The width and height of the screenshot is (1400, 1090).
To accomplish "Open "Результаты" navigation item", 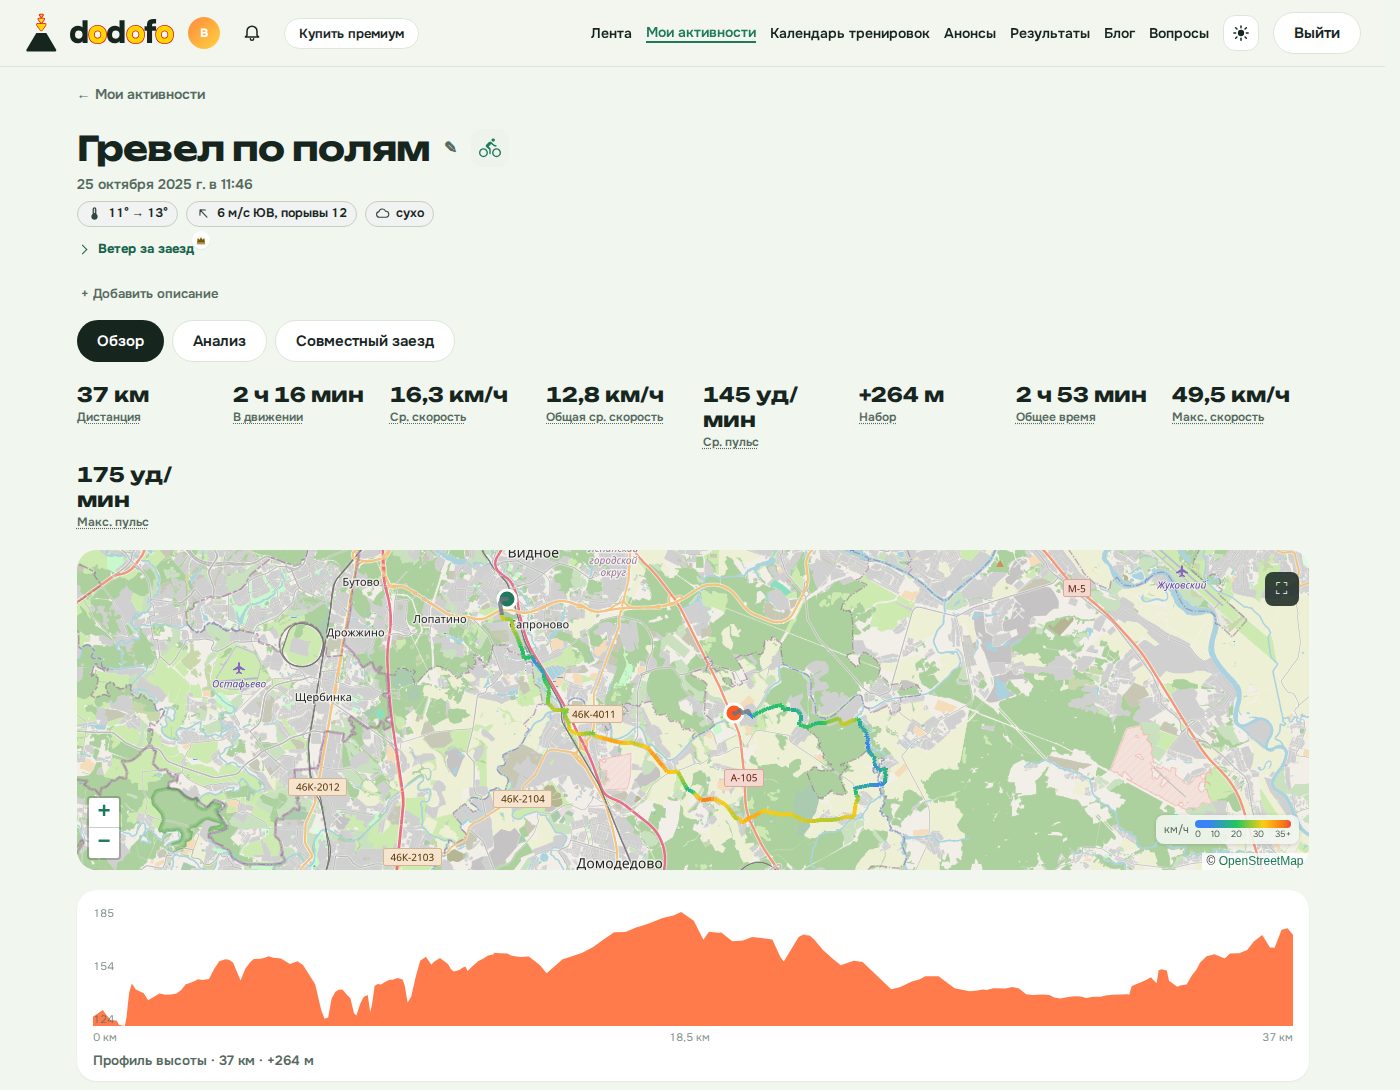I will tap(1050, 33).
